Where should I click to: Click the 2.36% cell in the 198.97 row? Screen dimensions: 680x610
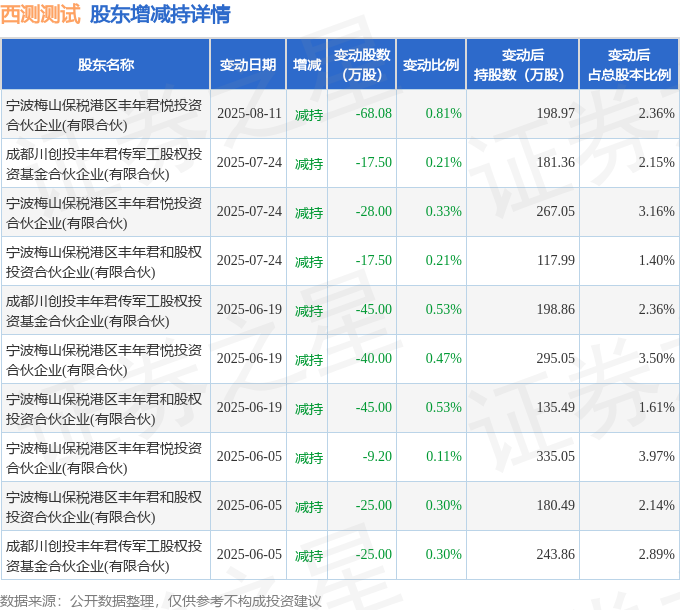(x=656, y=114)
